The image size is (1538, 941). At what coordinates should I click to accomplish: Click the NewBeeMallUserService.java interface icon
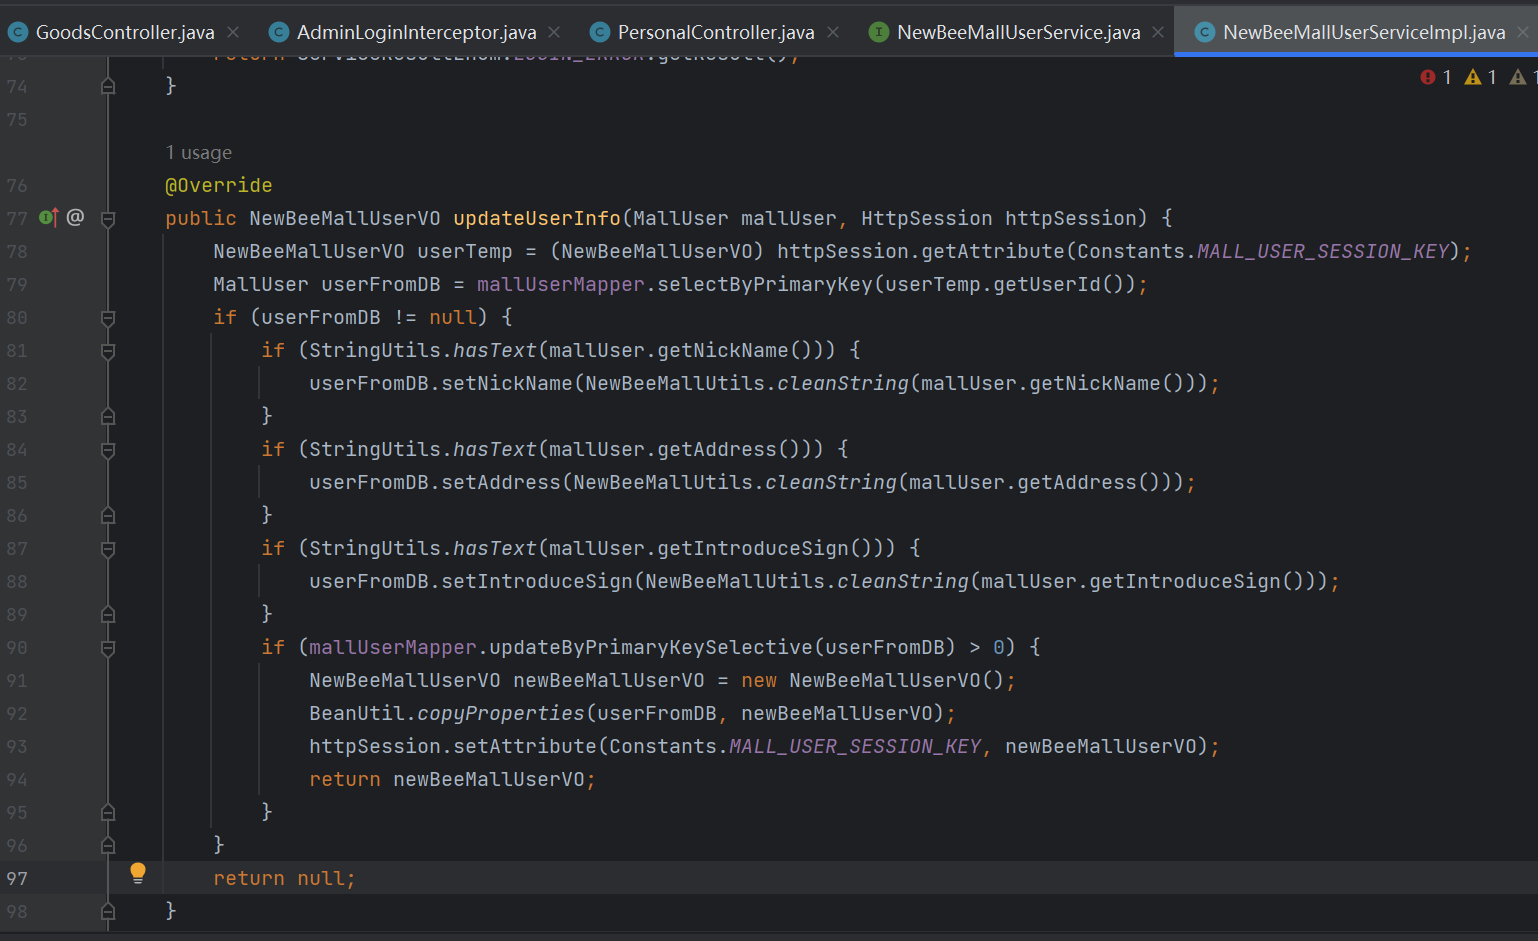click(x=878, y=32)
